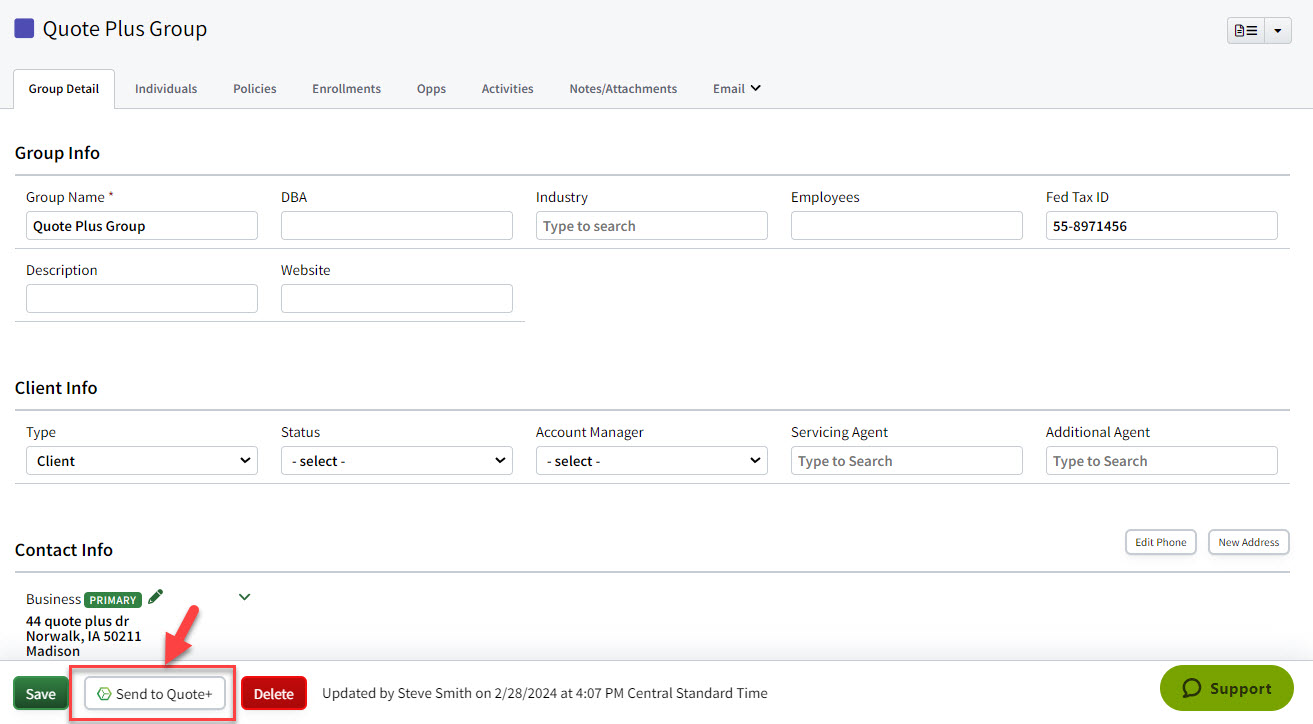Click the Fed Tax ID input field
Viewport: 1313px width, 724px height.
1160,225
